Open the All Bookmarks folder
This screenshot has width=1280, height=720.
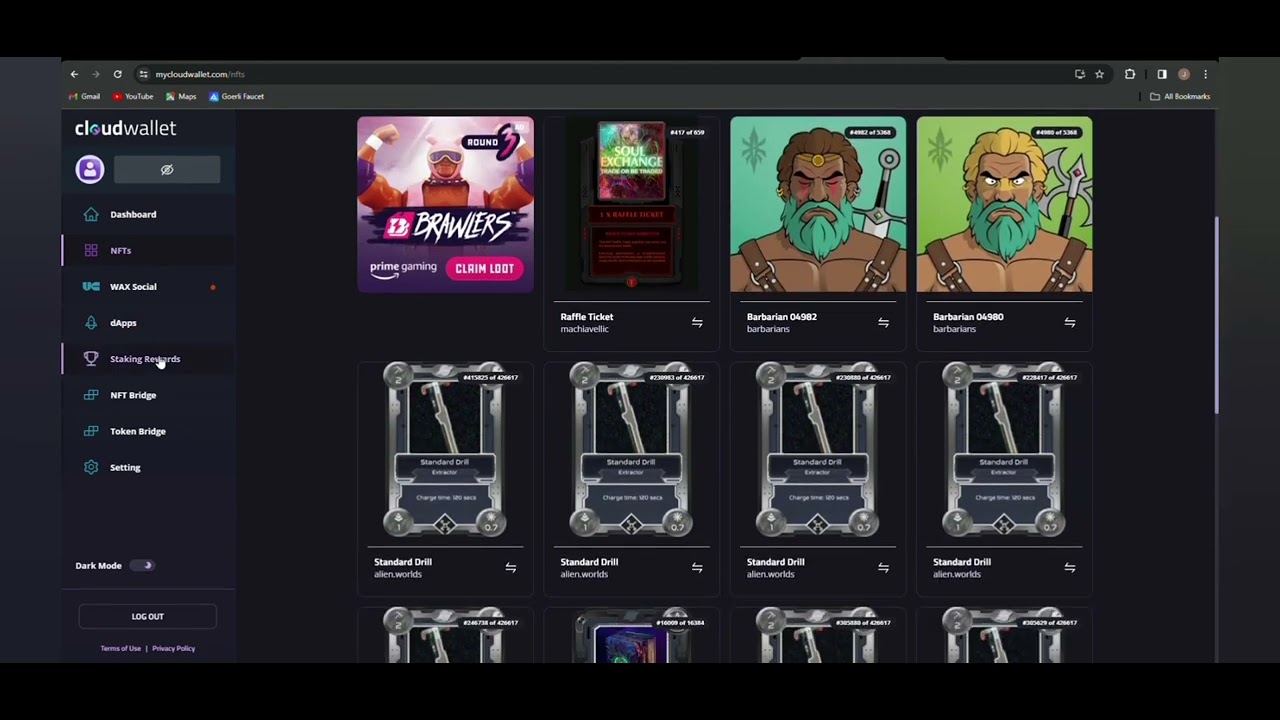[x=1180, y=97]
